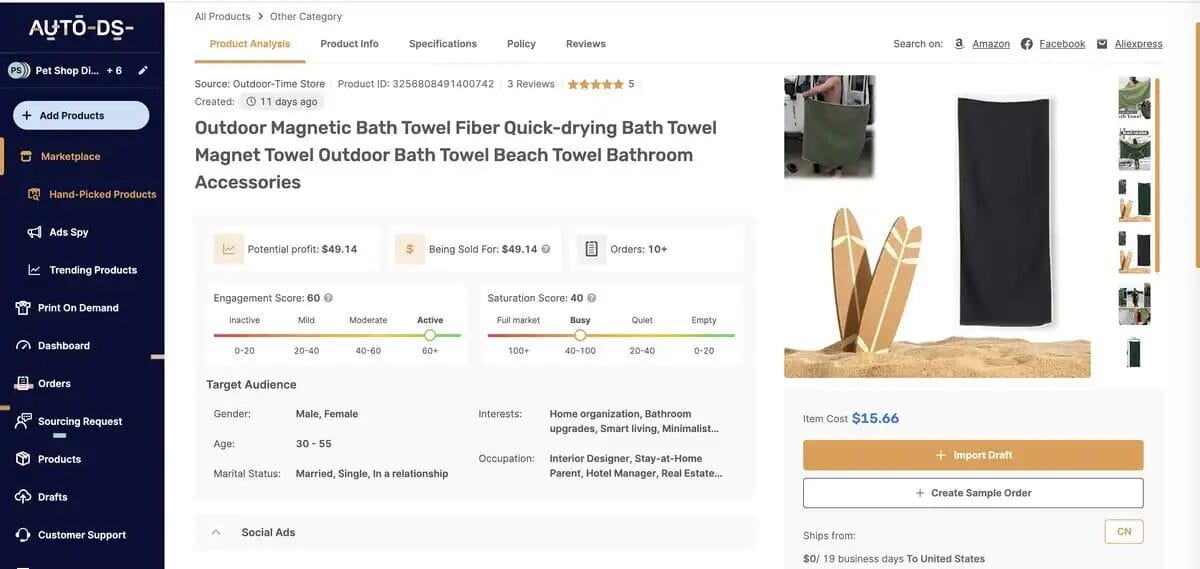Click the Aliexpress envelope icon
The height and width of the screenshot is (569, 1200).
pos(1102,44)
